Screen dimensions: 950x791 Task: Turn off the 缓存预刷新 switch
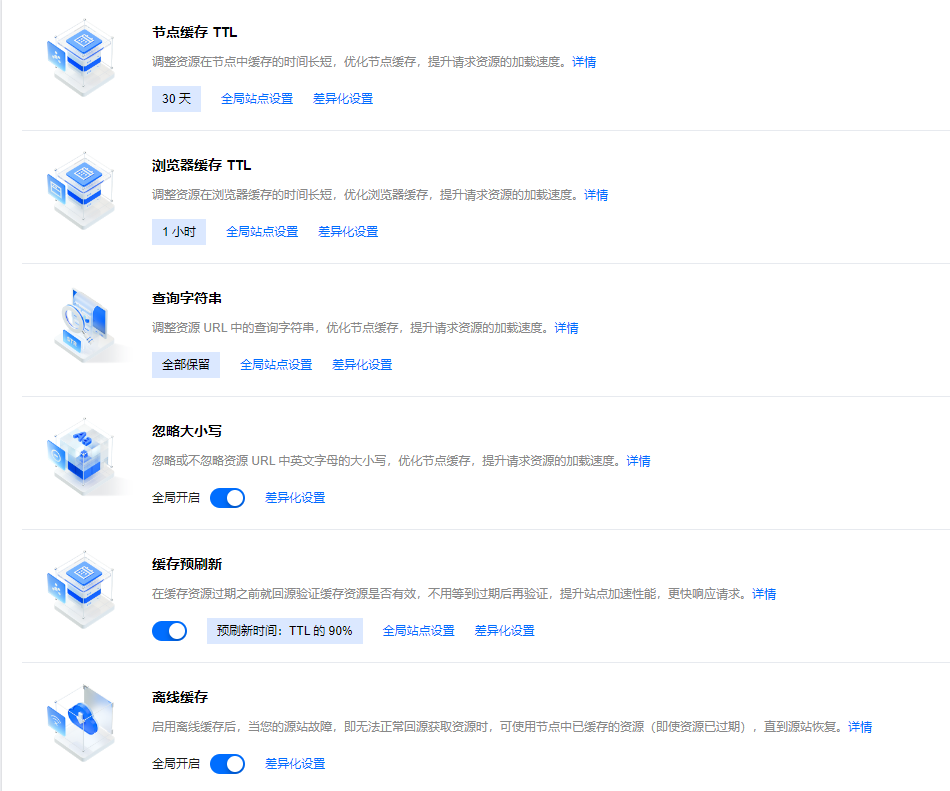169,631
